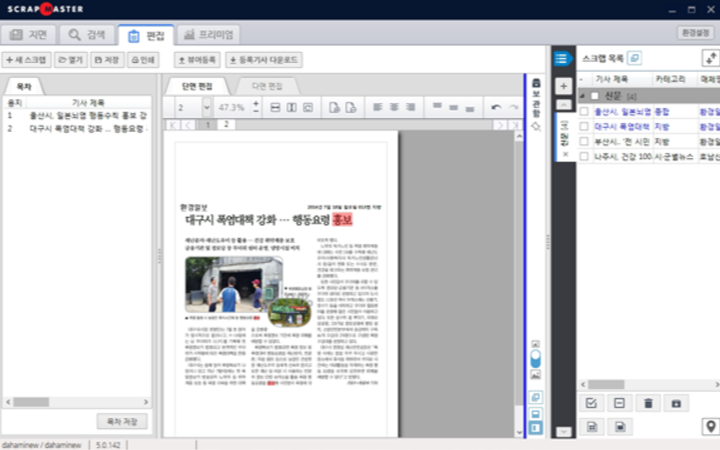The width and height of the screenshot is (720, 450).
Task: Click the up chevron in dark sidebar
Action: (563, 105)
